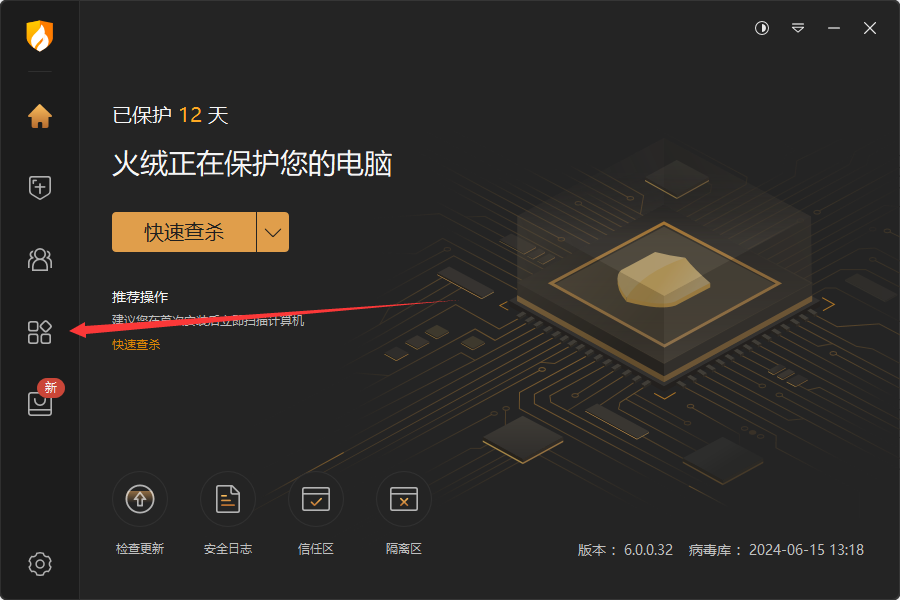Open the settings gear icon
Screen dimensions: 900x600
(40, 564)
